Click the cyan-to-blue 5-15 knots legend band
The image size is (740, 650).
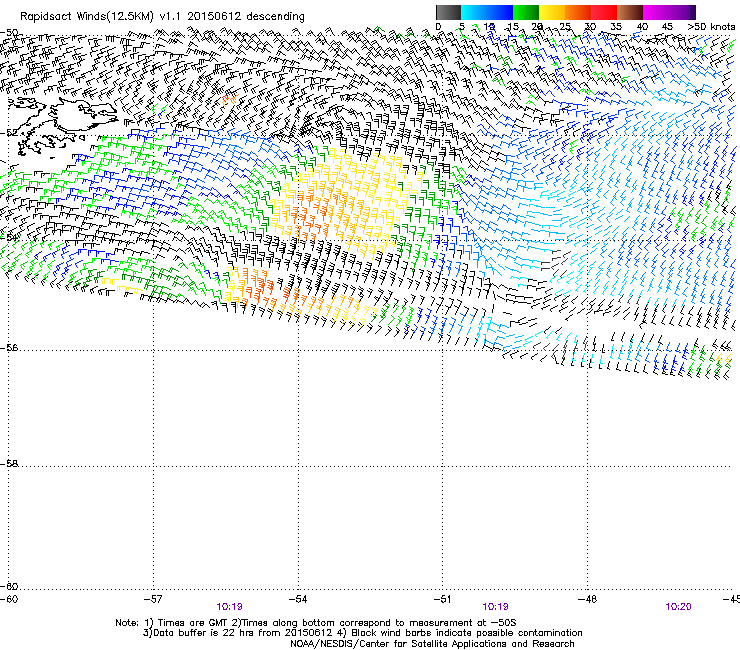coord(487,12)
